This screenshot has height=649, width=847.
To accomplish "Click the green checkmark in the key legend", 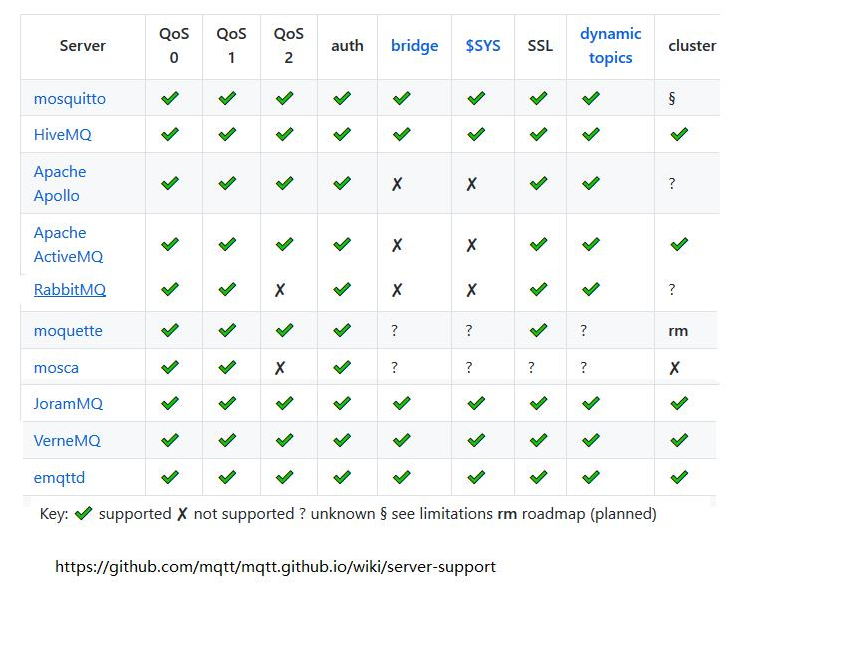I will coord(83,514).
